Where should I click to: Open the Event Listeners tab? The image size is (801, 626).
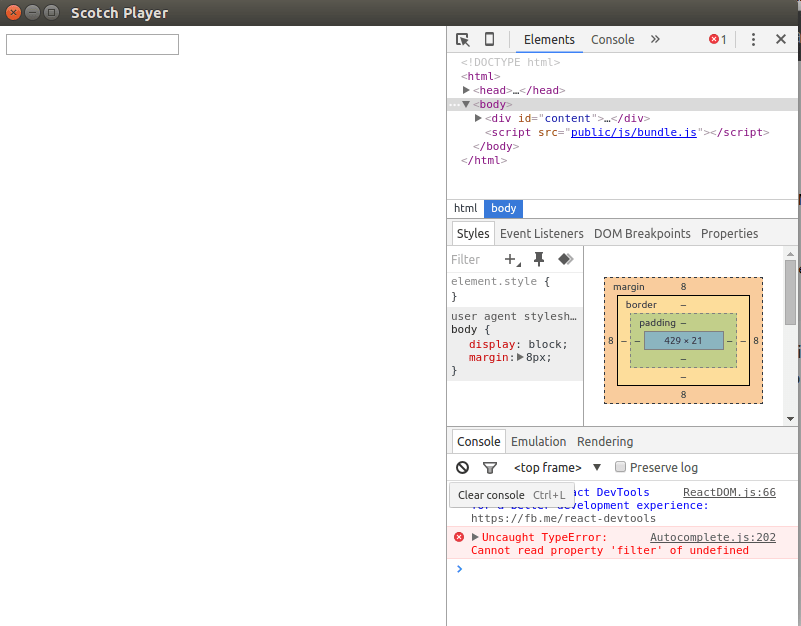[x=541, y=234]
